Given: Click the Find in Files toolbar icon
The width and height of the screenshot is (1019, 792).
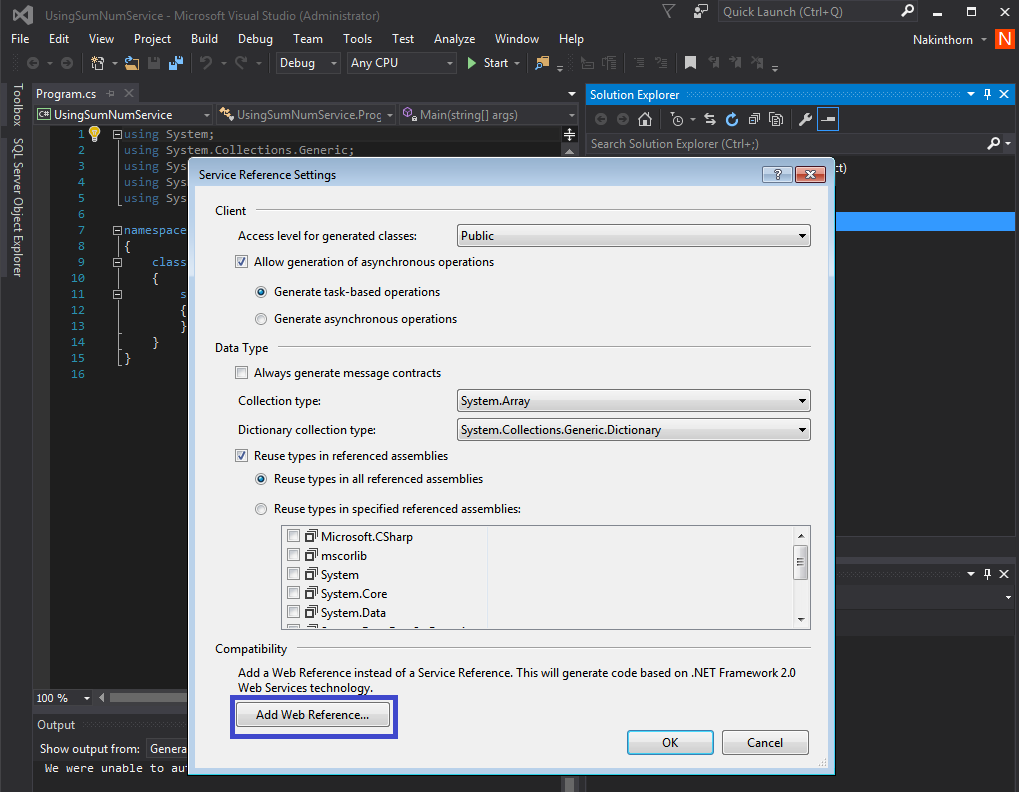Looking at the screenshot, I should 541,63.
